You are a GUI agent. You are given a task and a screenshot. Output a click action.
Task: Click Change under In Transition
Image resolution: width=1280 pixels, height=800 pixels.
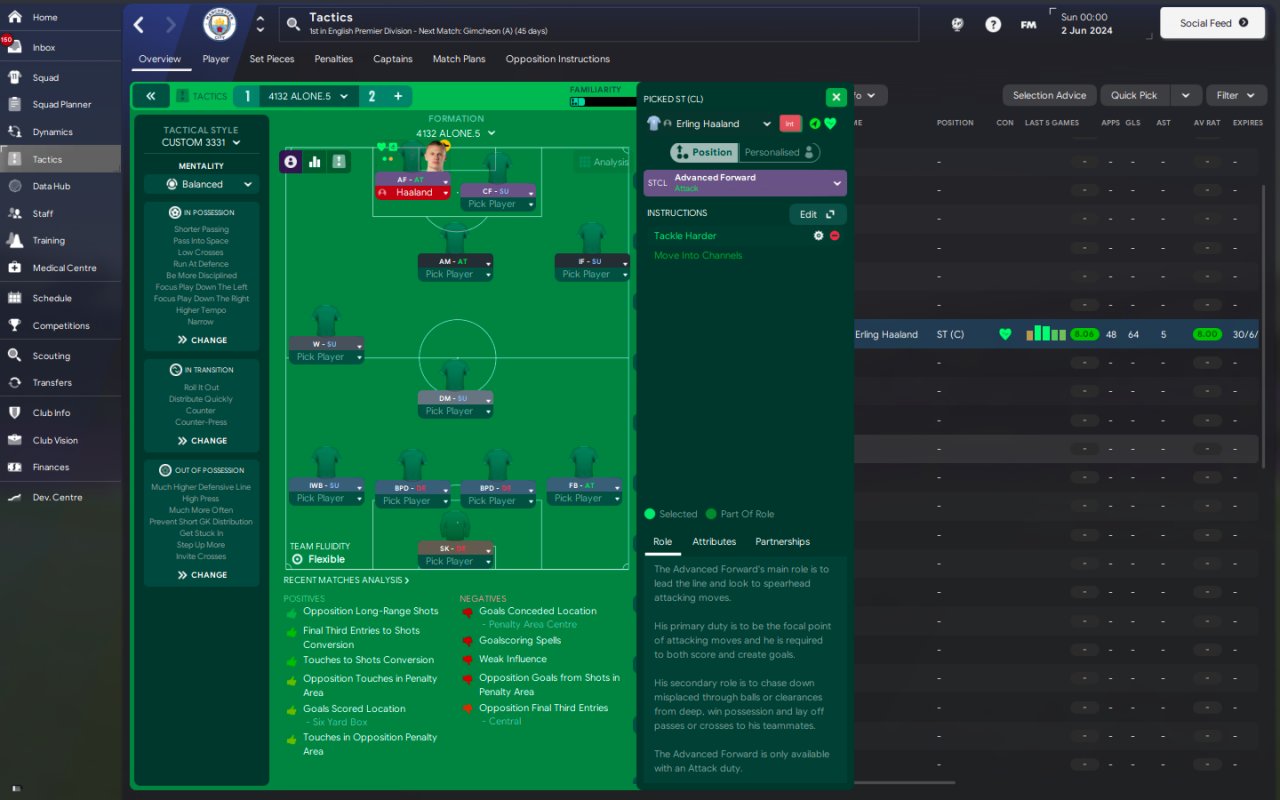pos(202,440)
